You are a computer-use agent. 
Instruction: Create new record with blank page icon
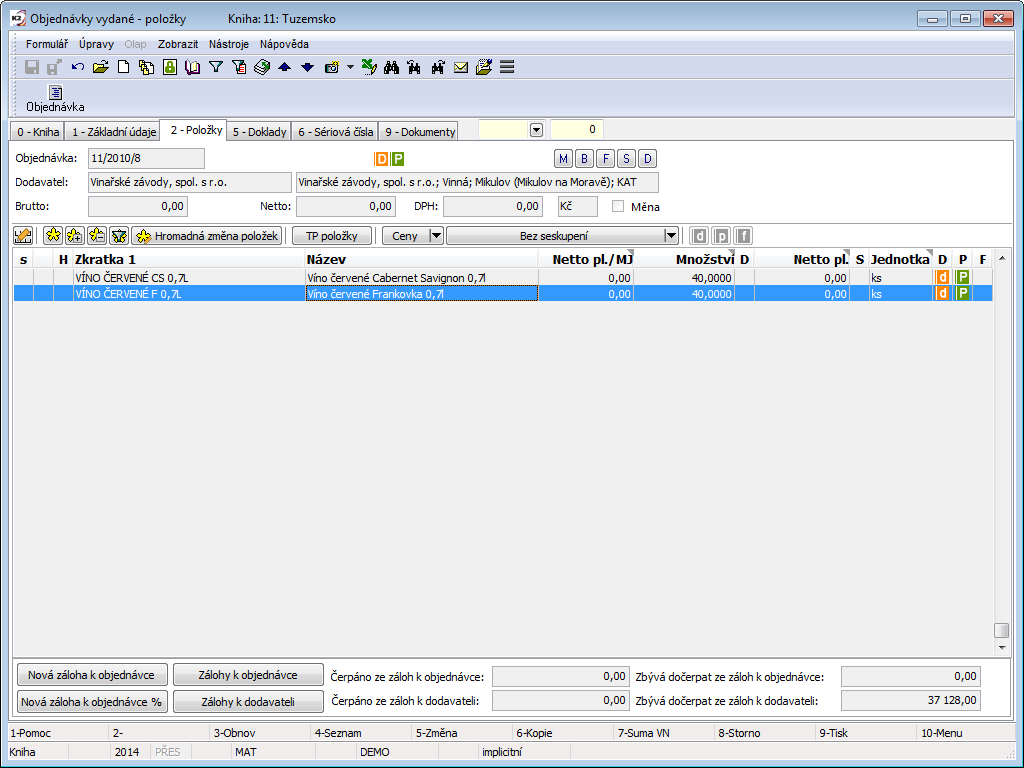123,67
